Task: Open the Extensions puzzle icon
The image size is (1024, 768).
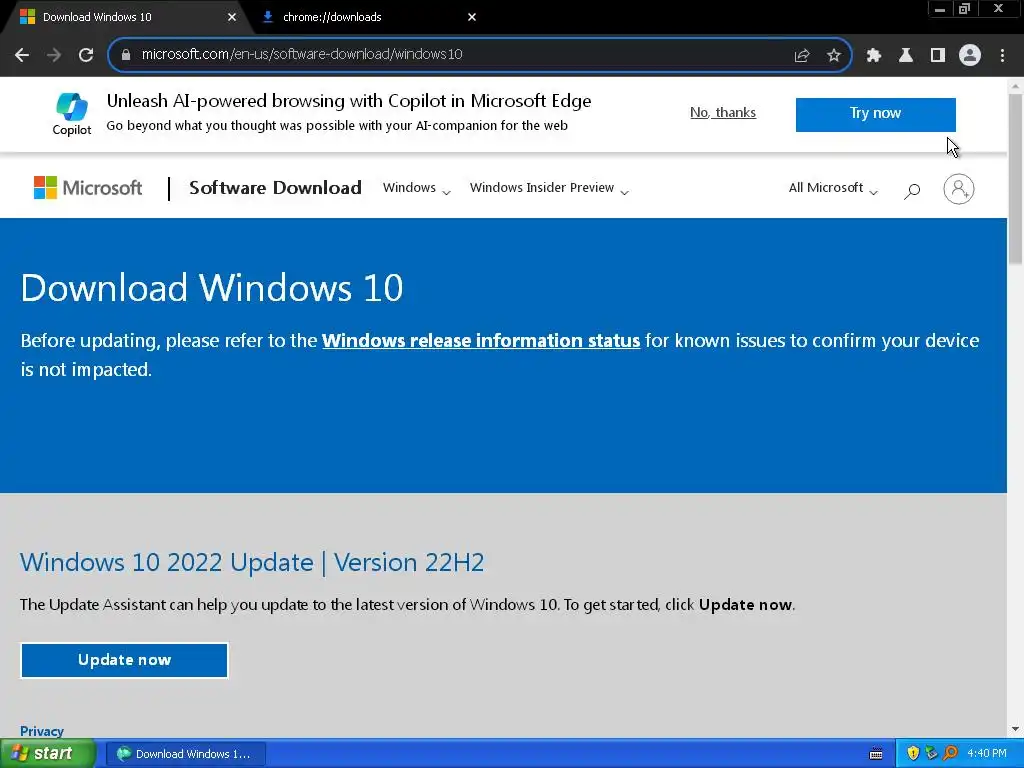Action: coord(874,55)
